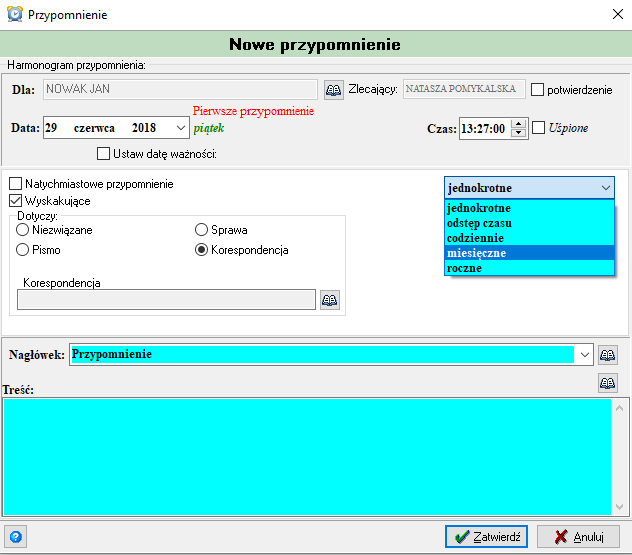Choose miesięczne from the list
Screen dimensions: 632x555
click(x=529, y=253)
